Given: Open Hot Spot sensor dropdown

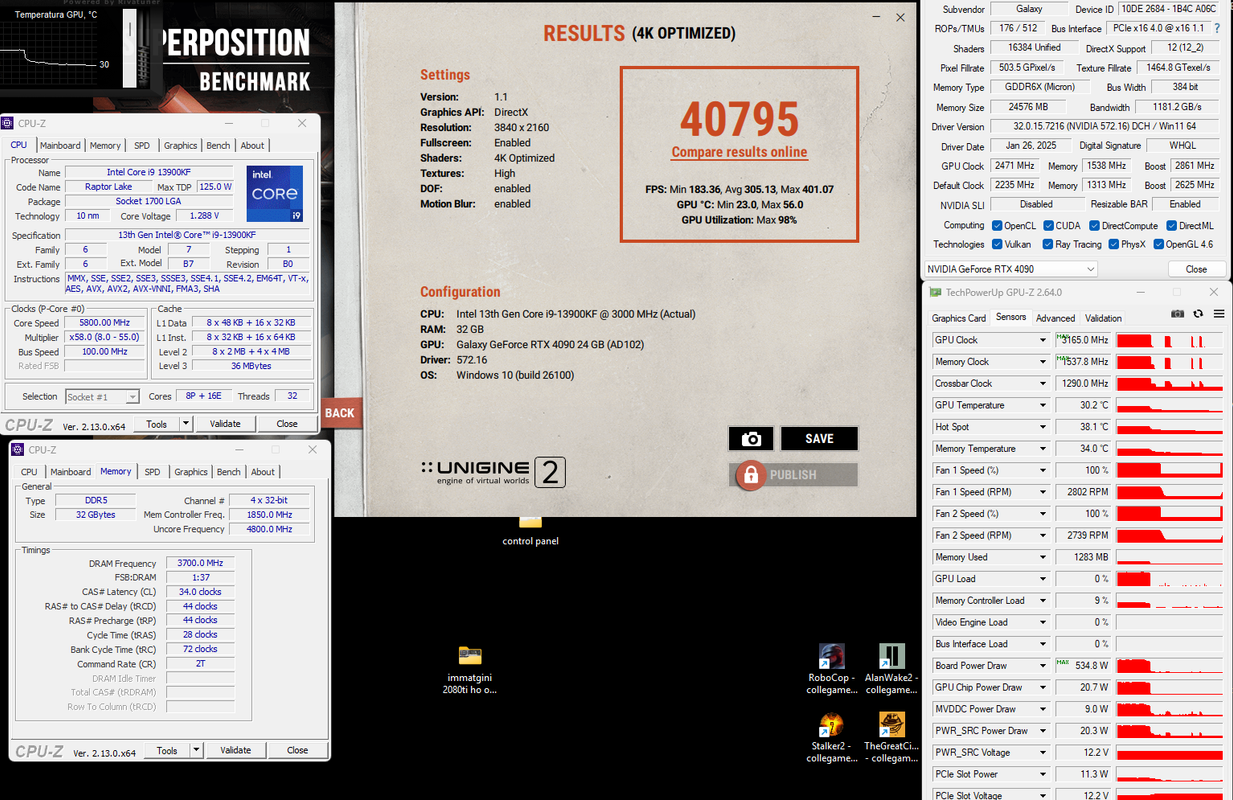Looking at the screenshot, I should click(x=1043, y=427).
